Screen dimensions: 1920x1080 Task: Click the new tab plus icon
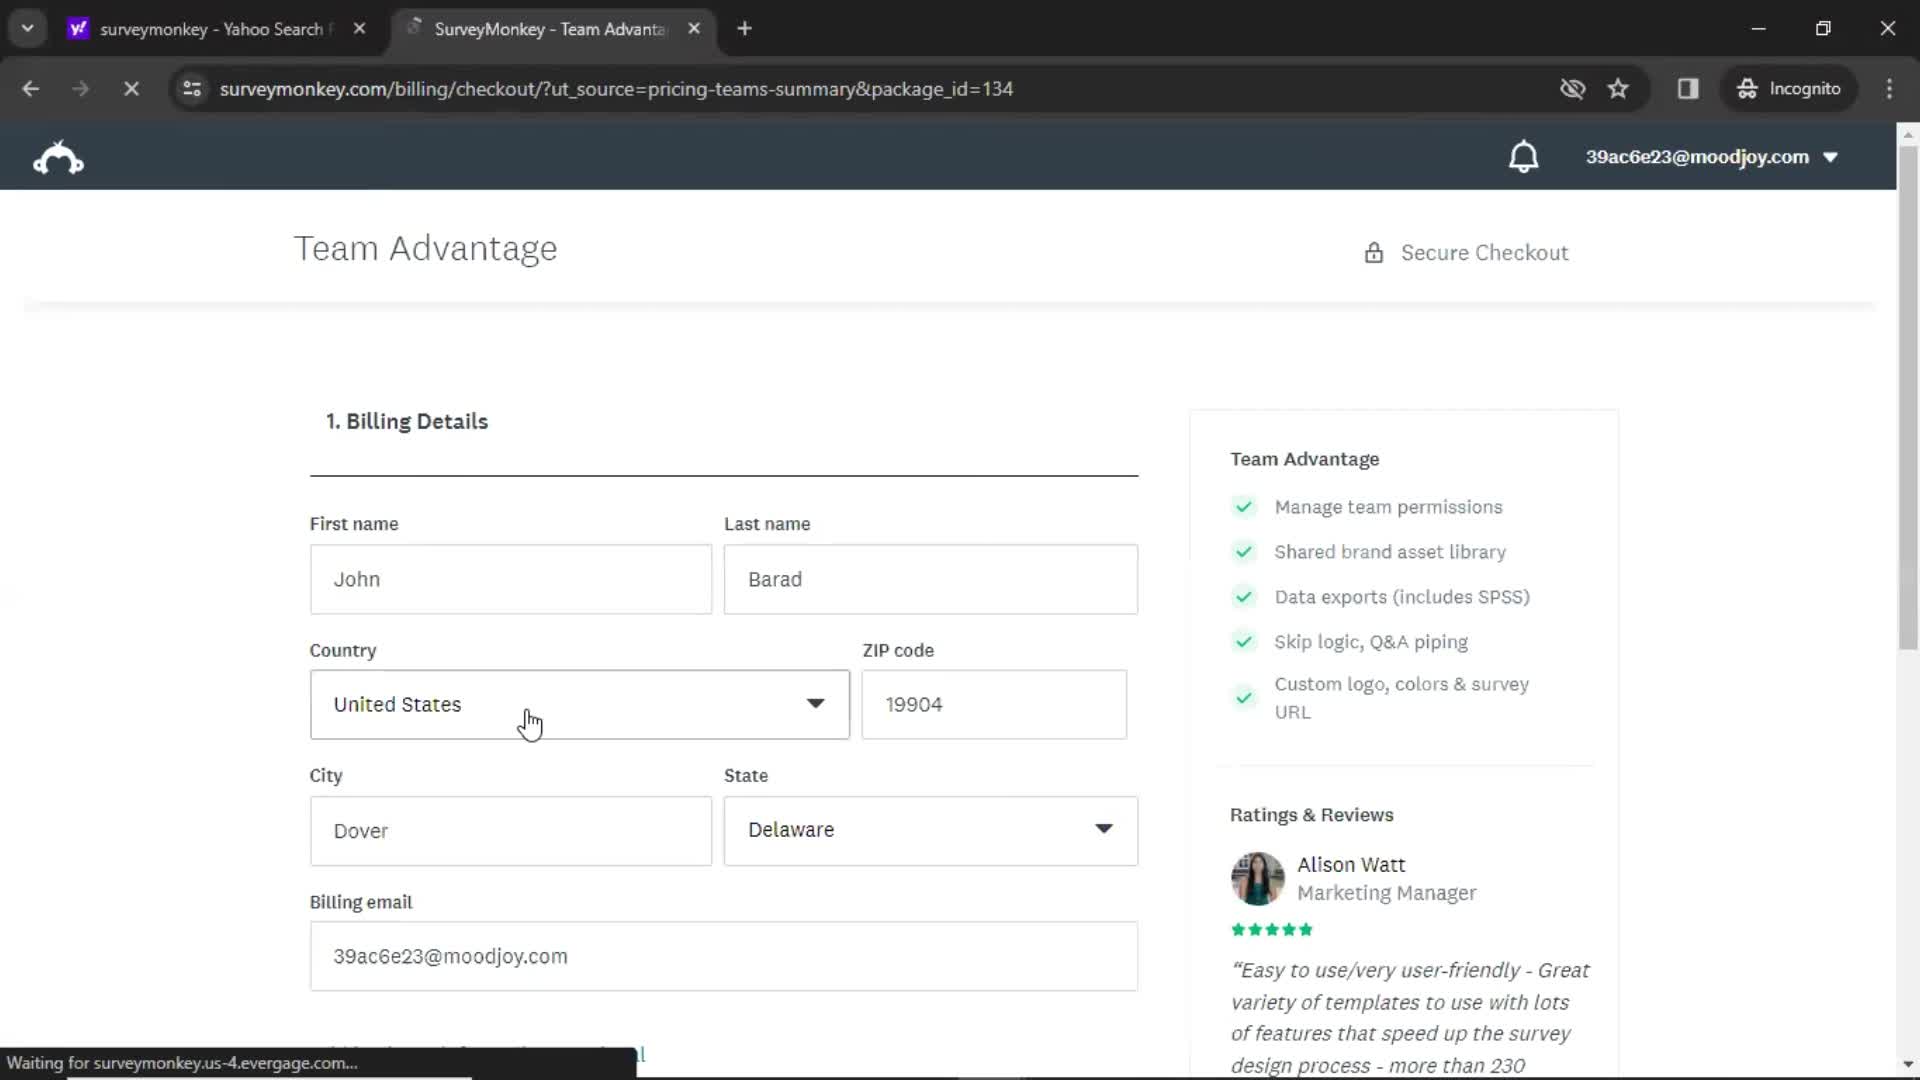746,28
